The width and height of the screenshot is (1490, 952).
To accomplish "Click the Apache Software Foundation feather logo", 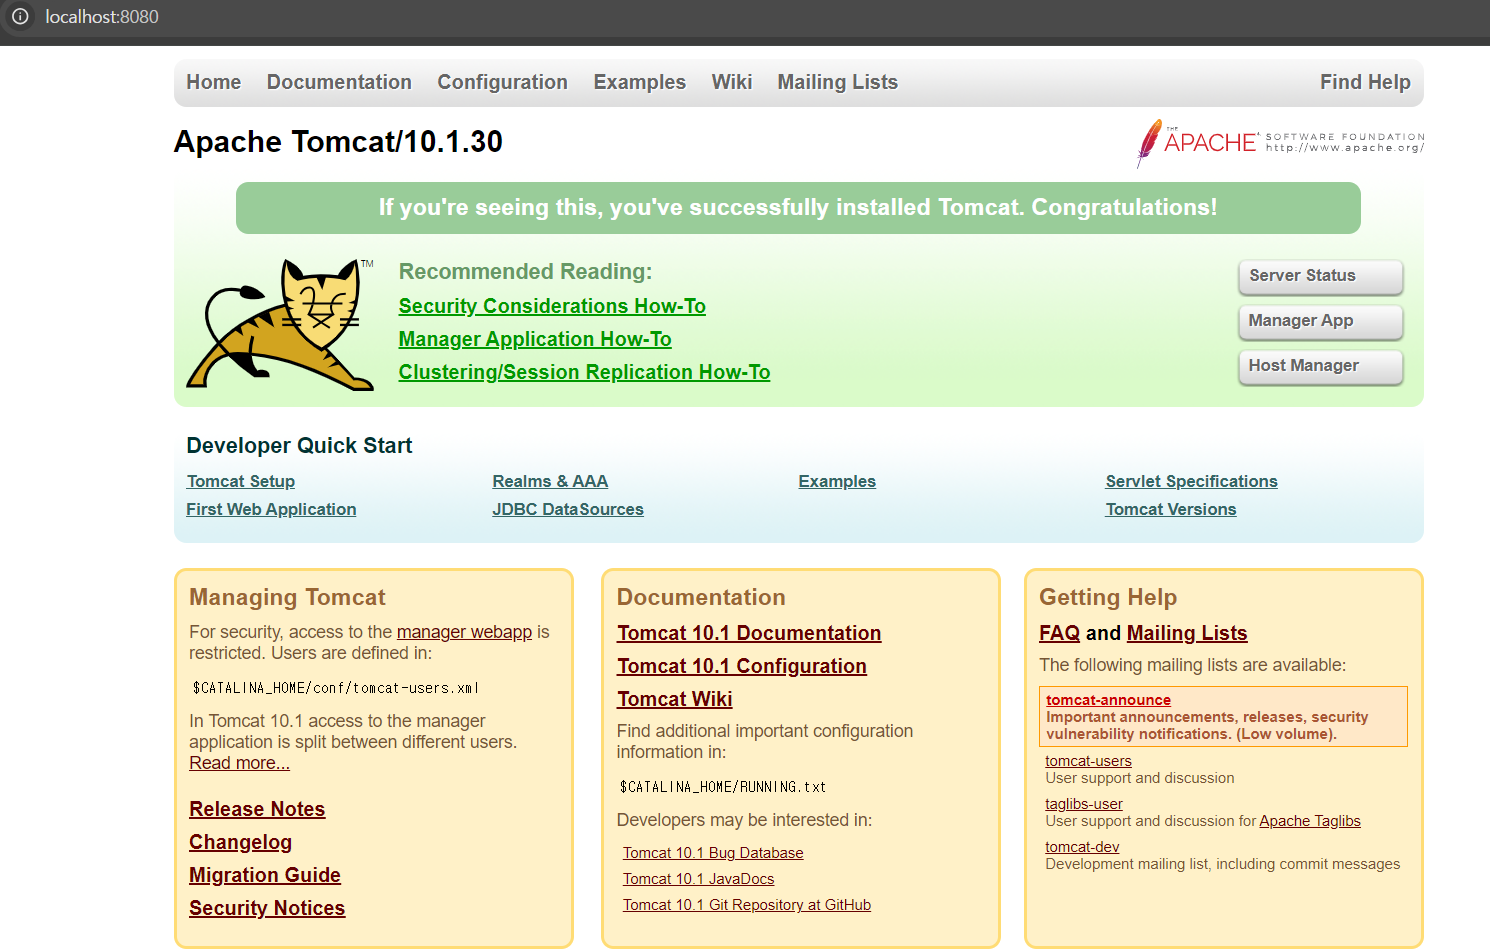I will 1280,143.
